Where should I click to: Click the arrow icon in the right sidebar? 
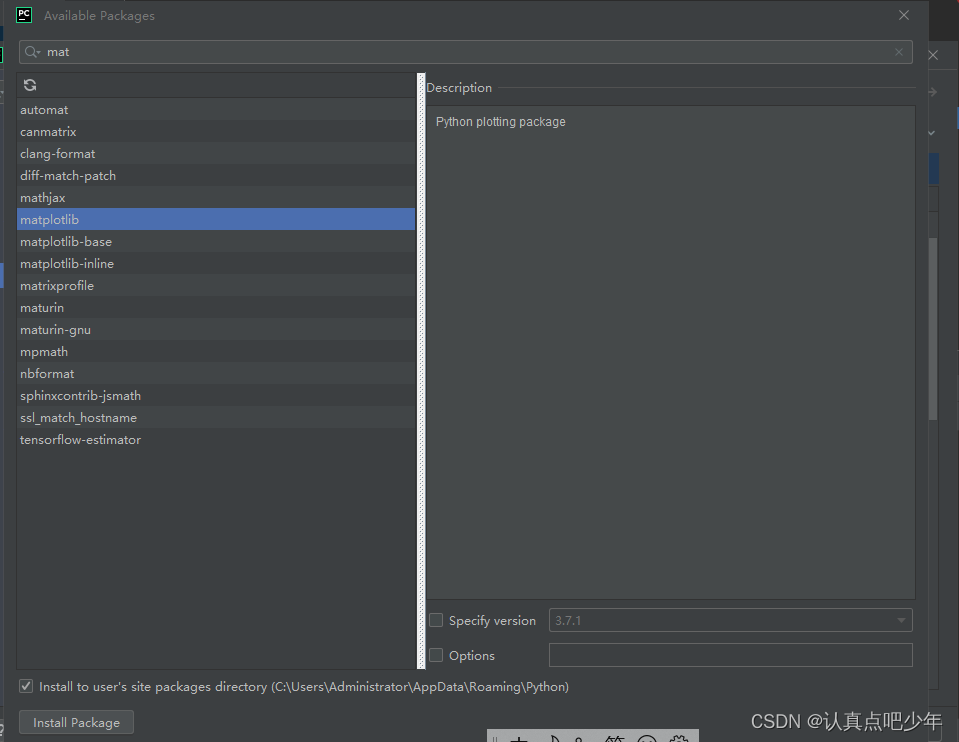click(932, 90)
